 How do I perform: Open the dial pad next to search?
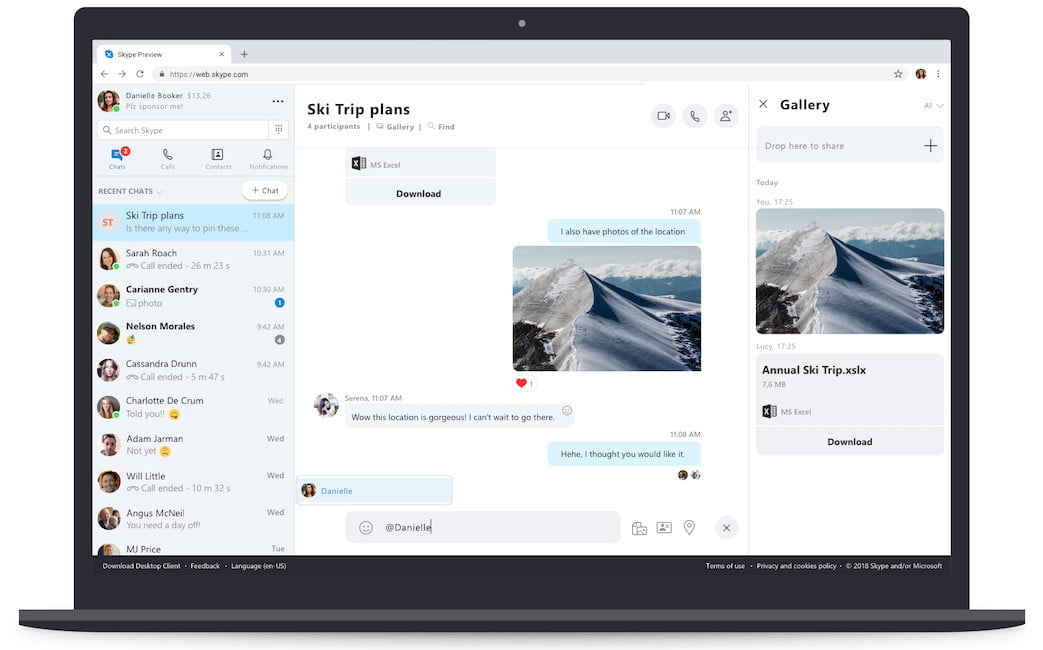278,130
